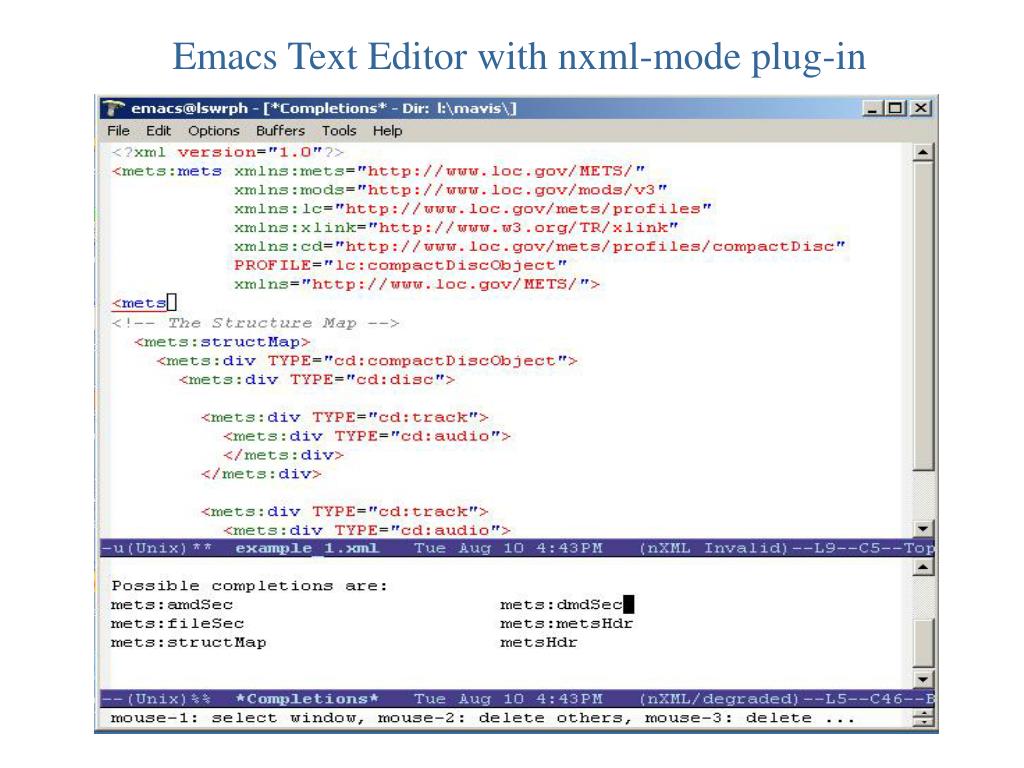Click the PROFILE="lc:compactDiscObject" attribute
Screen dimensions: 1024x768
point(400,265)
